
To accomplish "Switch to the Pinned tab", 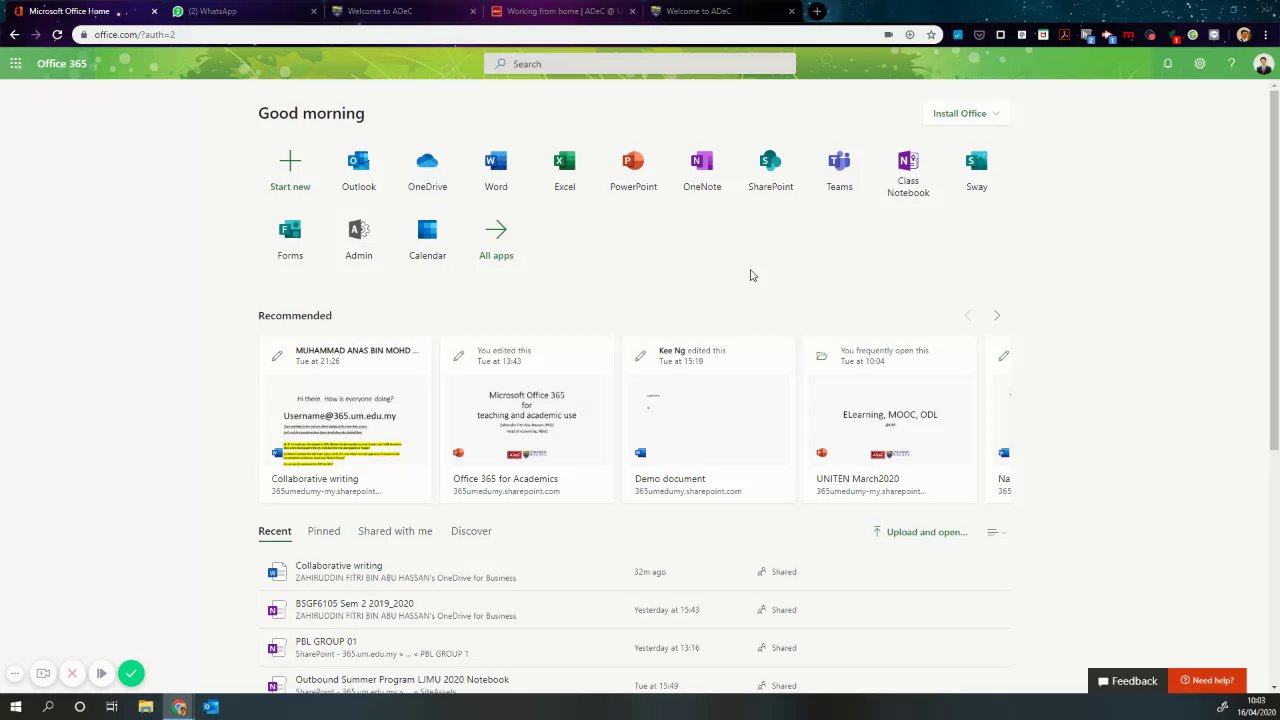I will pos(324,531).
